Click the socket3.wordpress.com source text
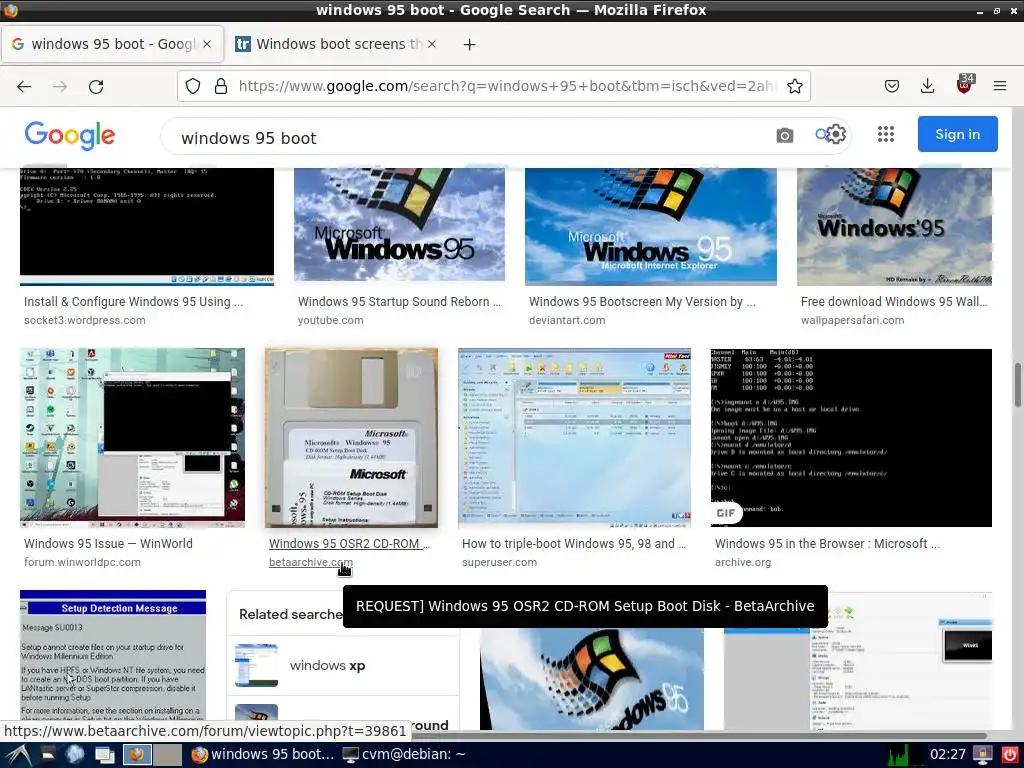1024x768 pixels. pyautogui.click(x=85, y=320)
